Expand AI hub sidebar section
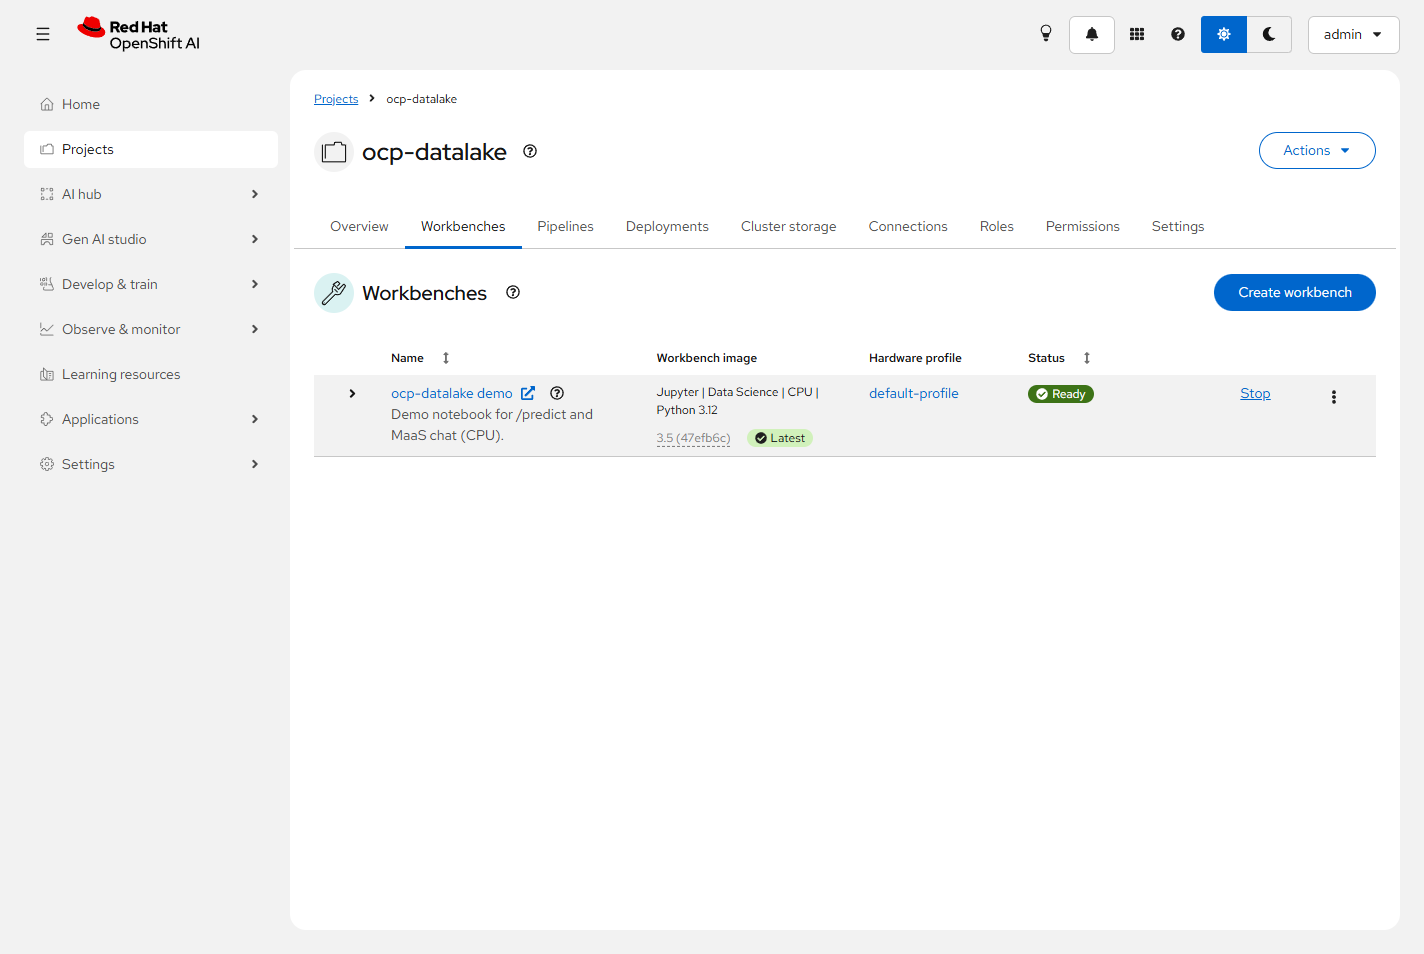The height and width of the screenshot is (954, 1424). point(151,194)
